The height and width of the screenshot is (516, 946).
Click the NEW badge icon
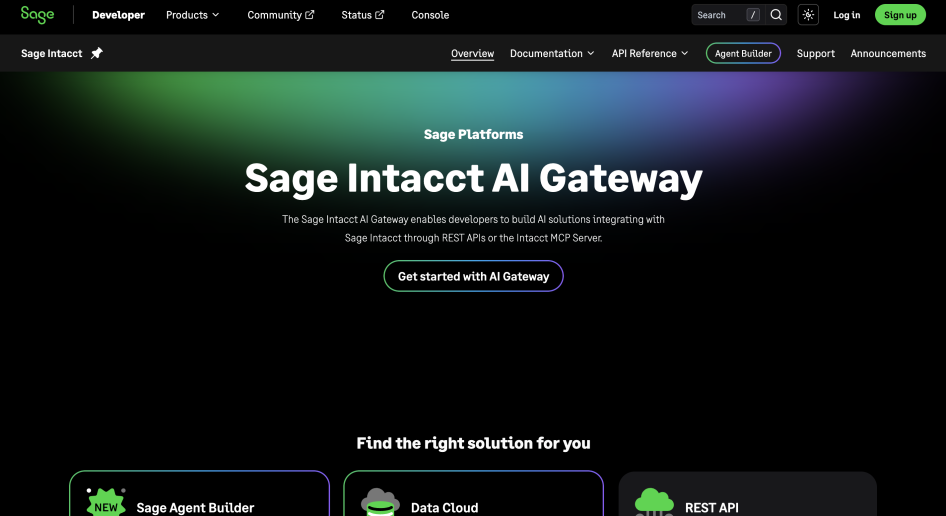(106, 503)
